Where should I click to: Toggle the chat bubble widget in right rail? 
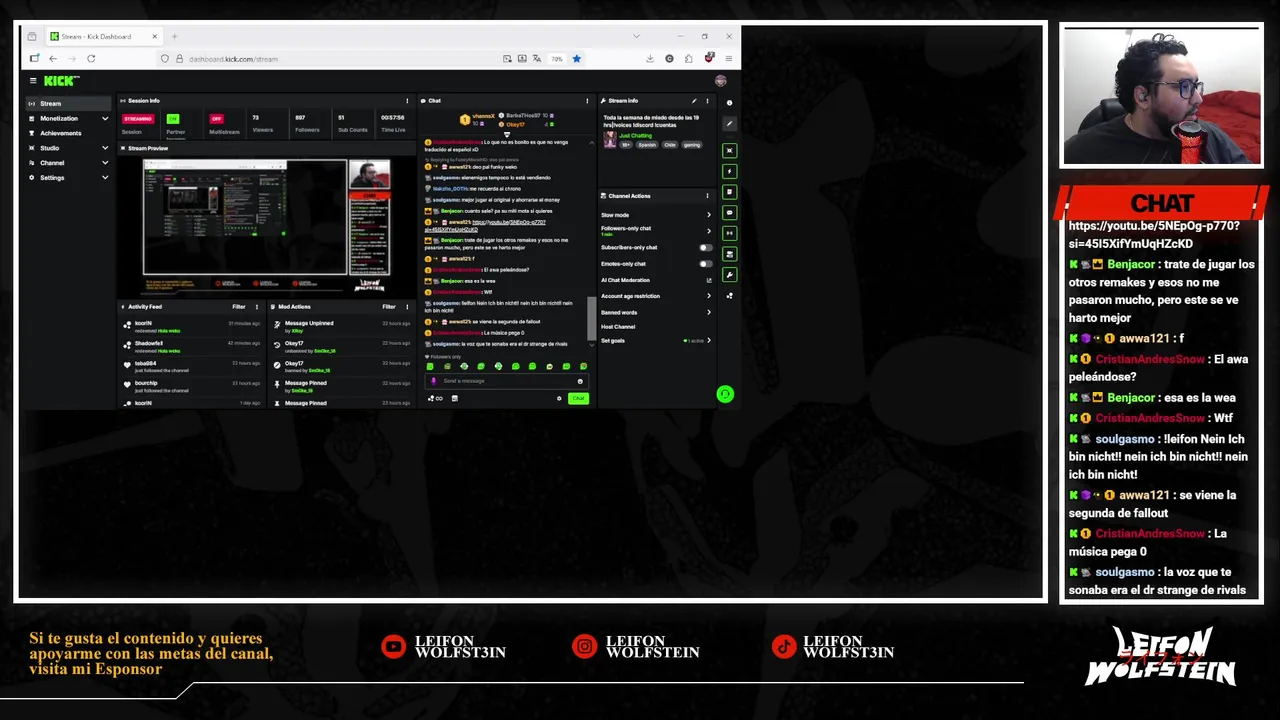pos(729,212)
